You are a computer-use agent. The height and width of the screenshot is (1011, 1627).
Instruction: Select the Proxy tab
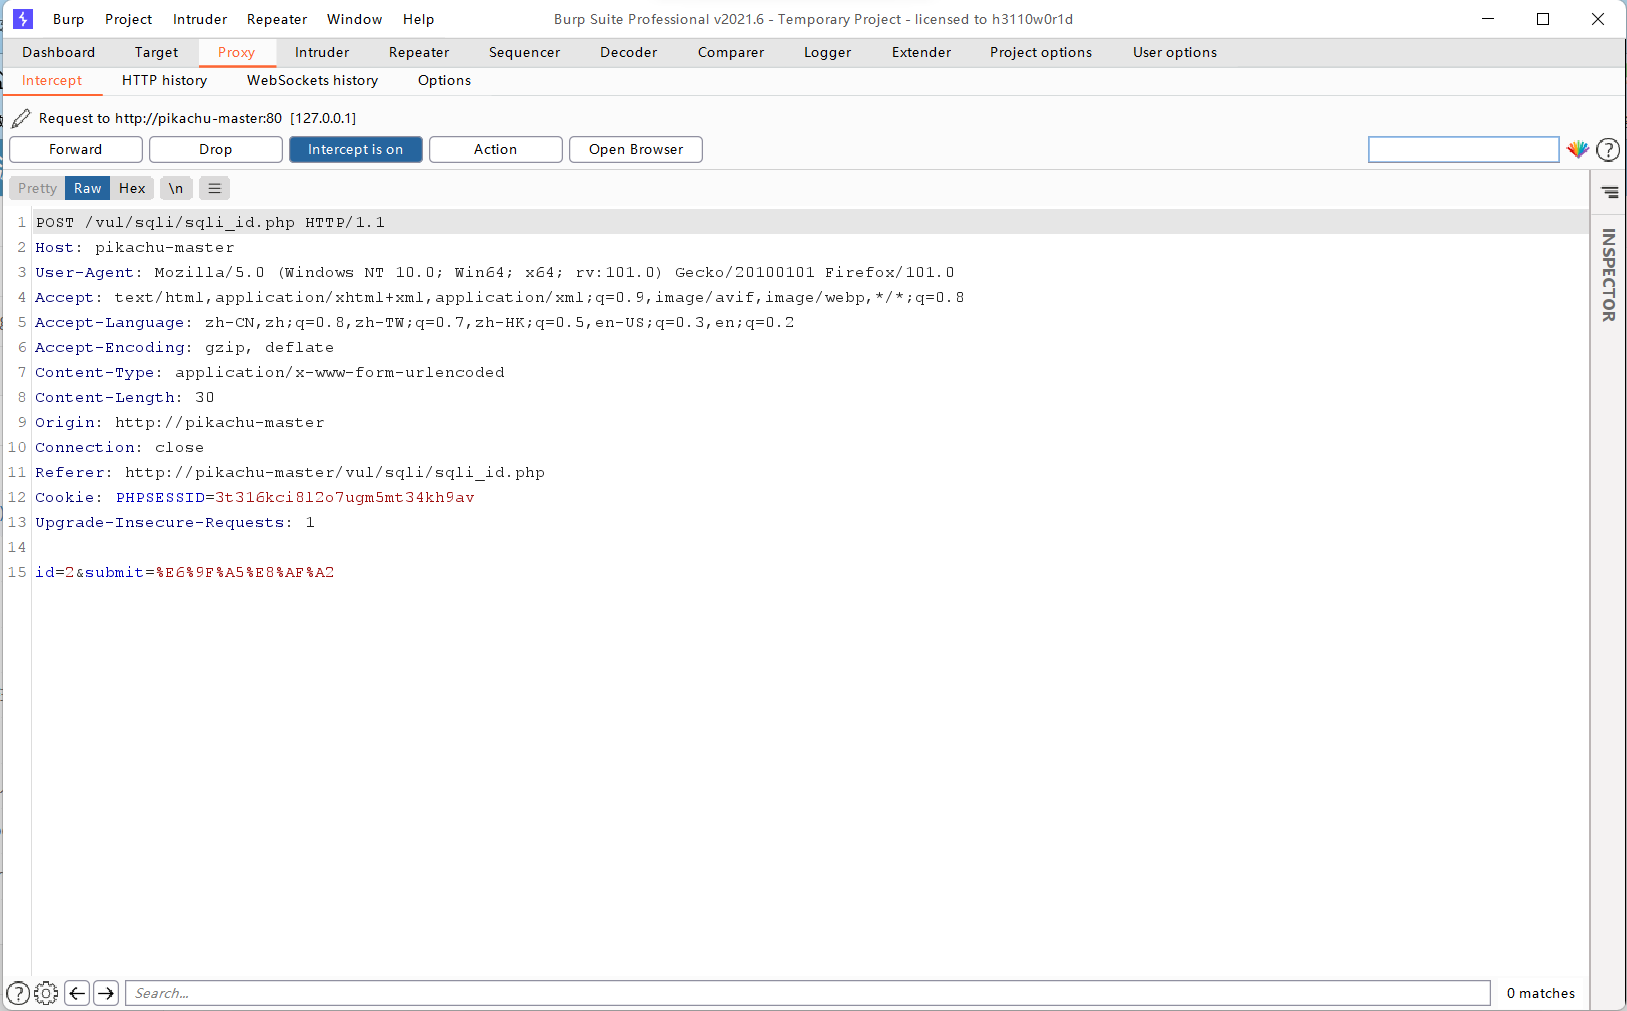point(237,52)
